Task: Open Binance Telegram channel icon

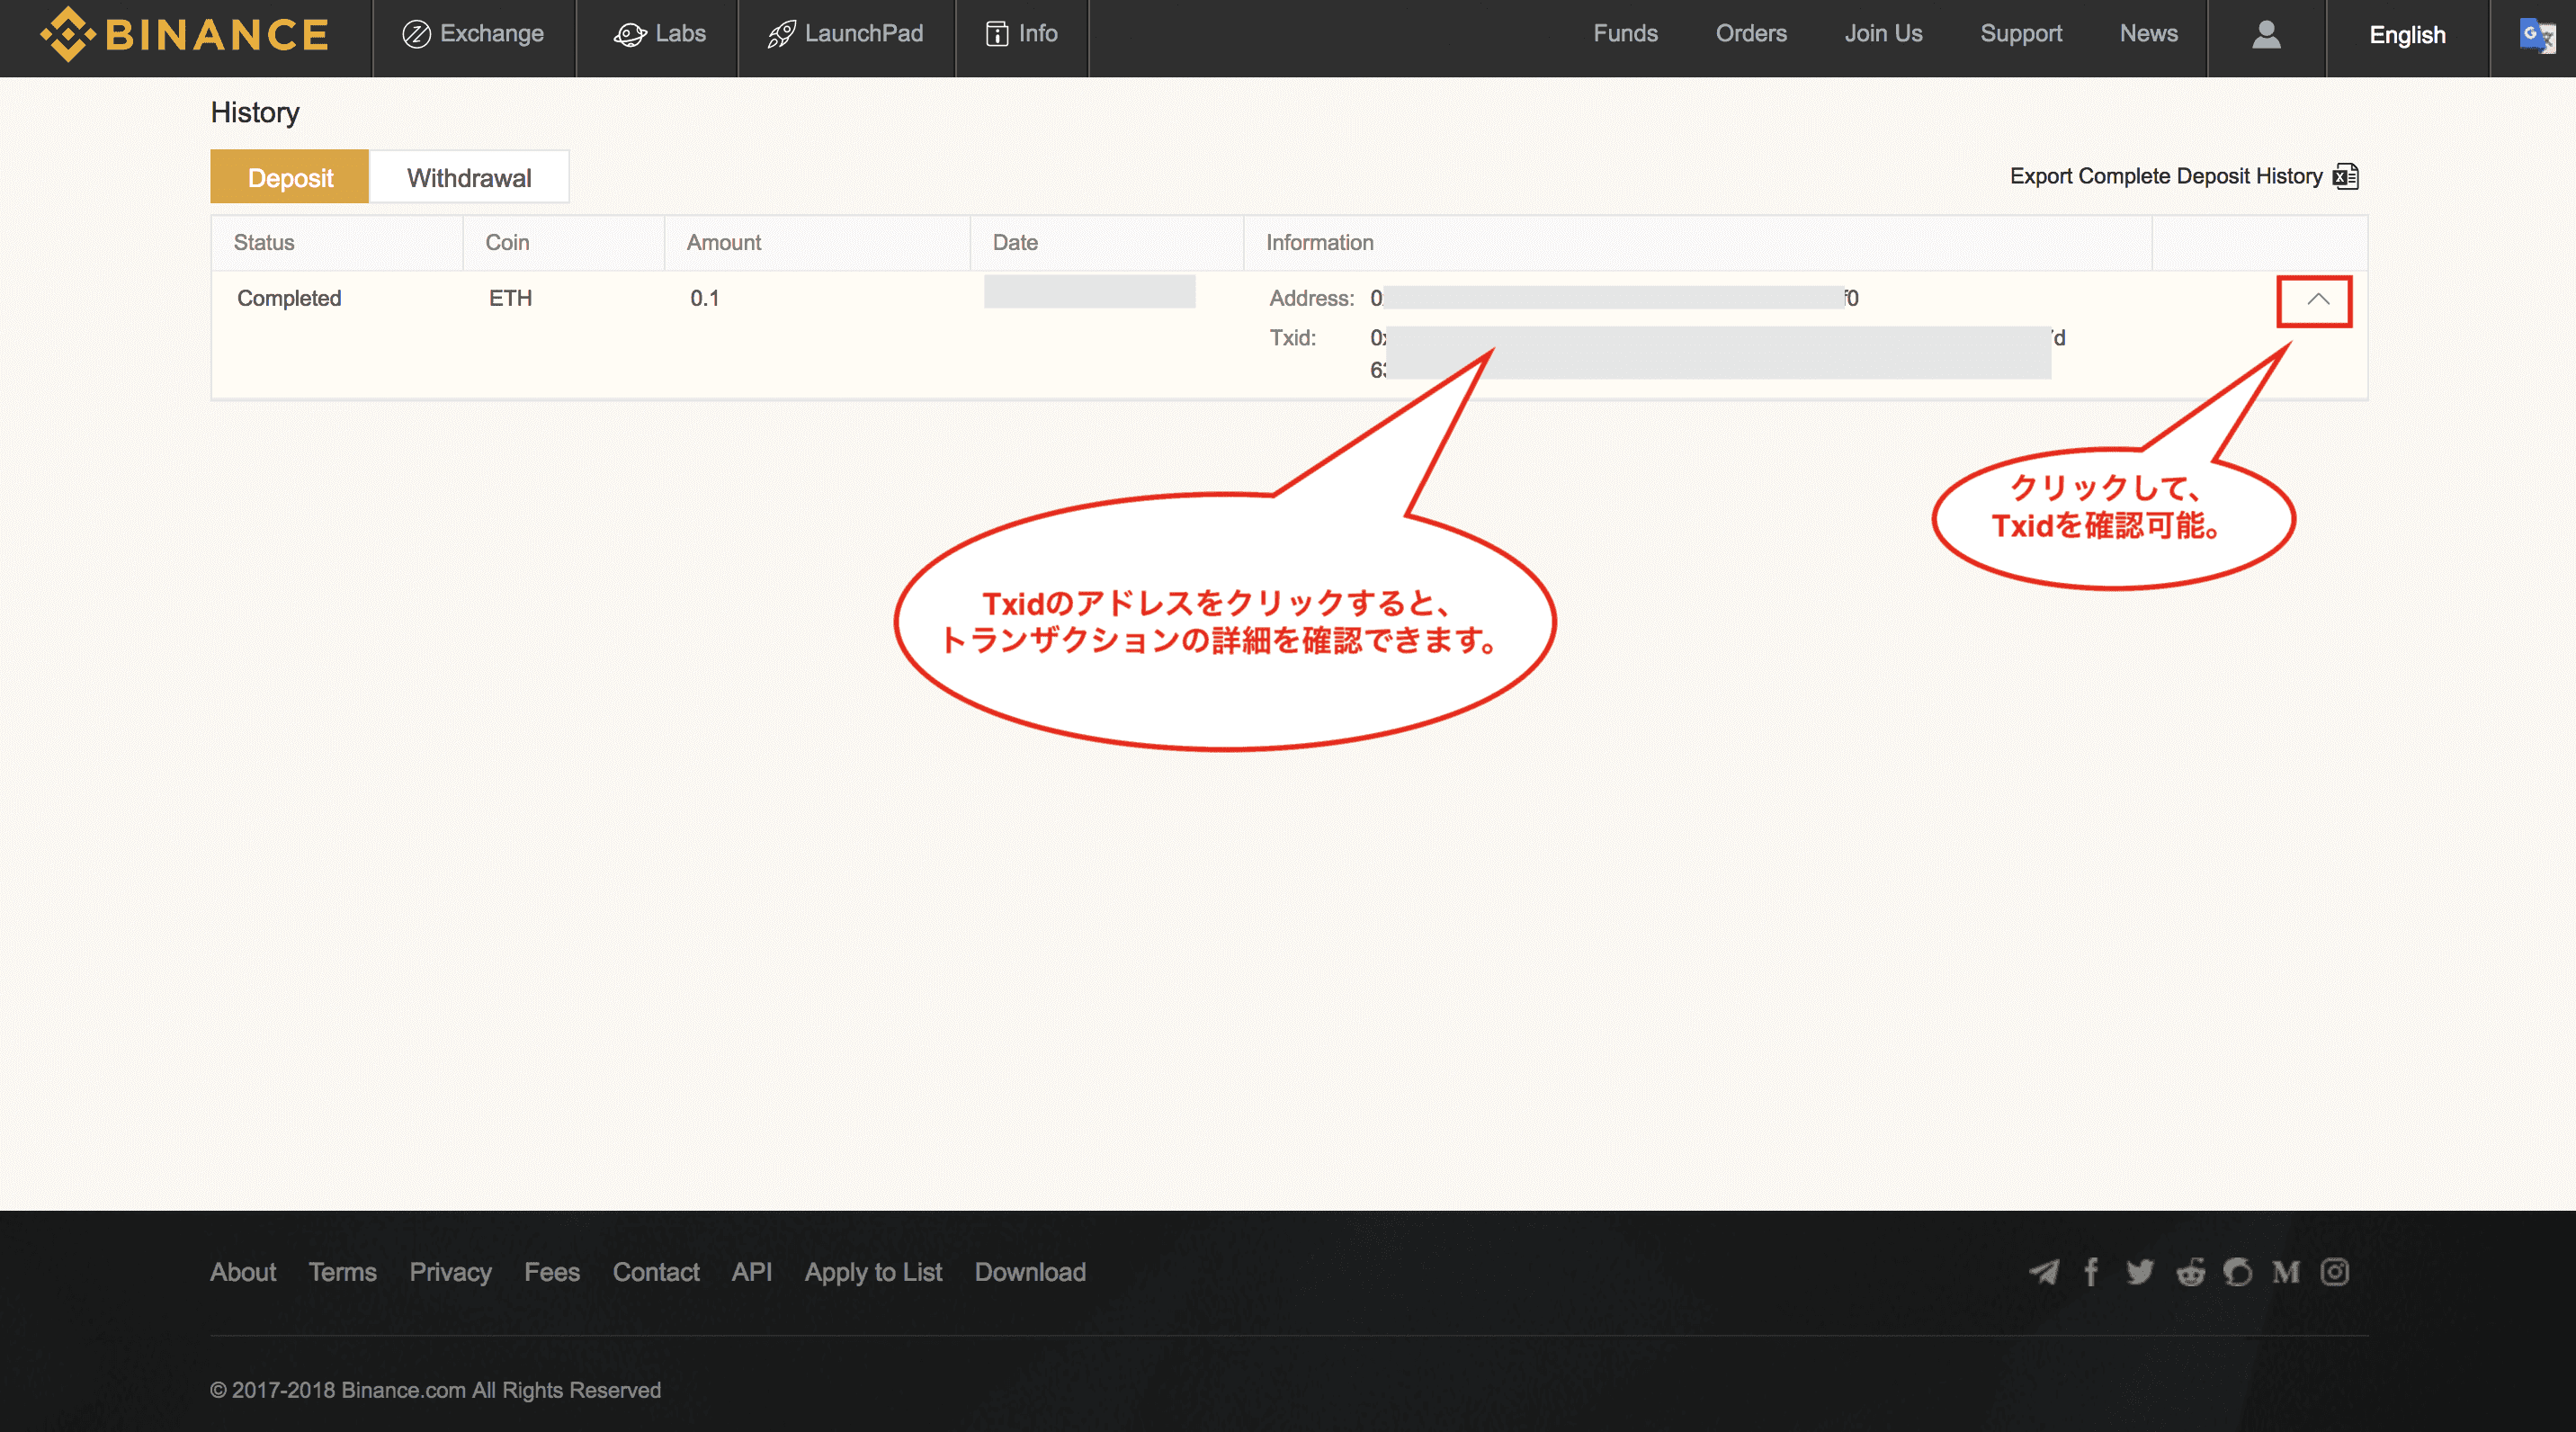Action: [2043, 1272]
